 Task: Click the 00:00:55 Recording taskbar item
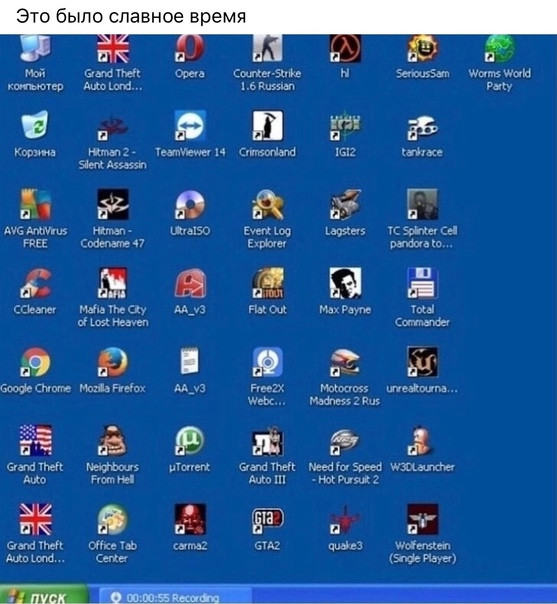click(x=175, y=596)
